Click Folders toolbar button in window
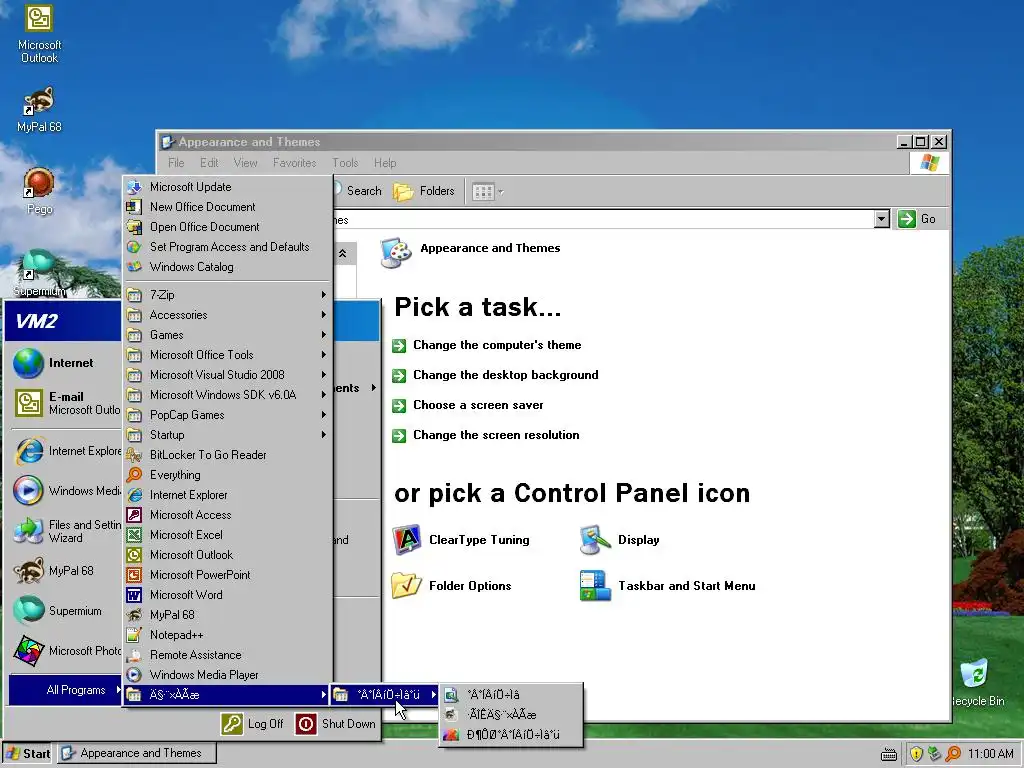This screenshot has width=1024, height=768. point(424,191)
